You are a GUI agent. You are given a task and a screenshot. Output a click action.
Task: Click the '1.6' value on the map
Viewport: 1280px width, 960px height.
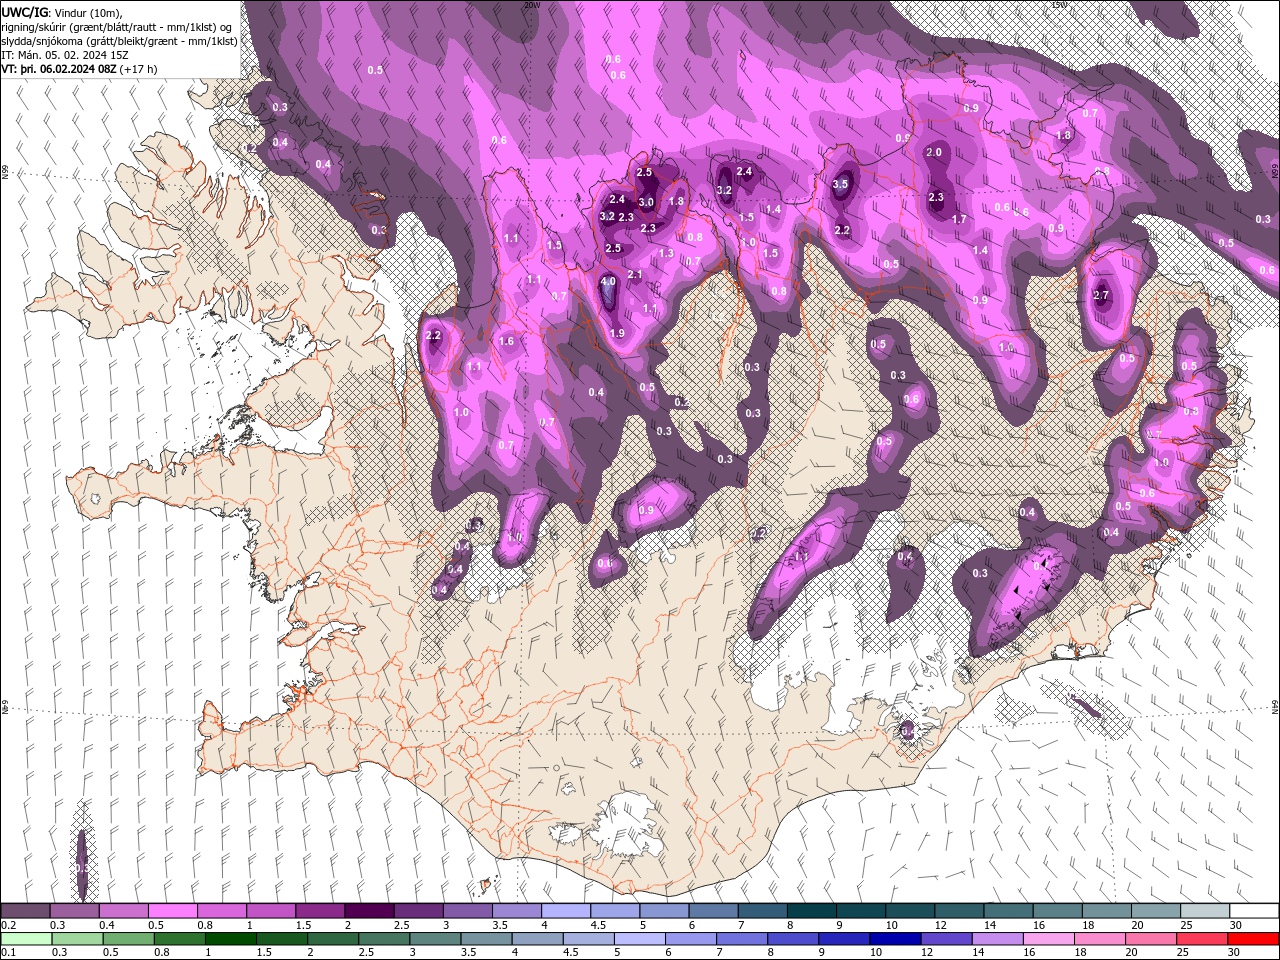tap(506, 341)
